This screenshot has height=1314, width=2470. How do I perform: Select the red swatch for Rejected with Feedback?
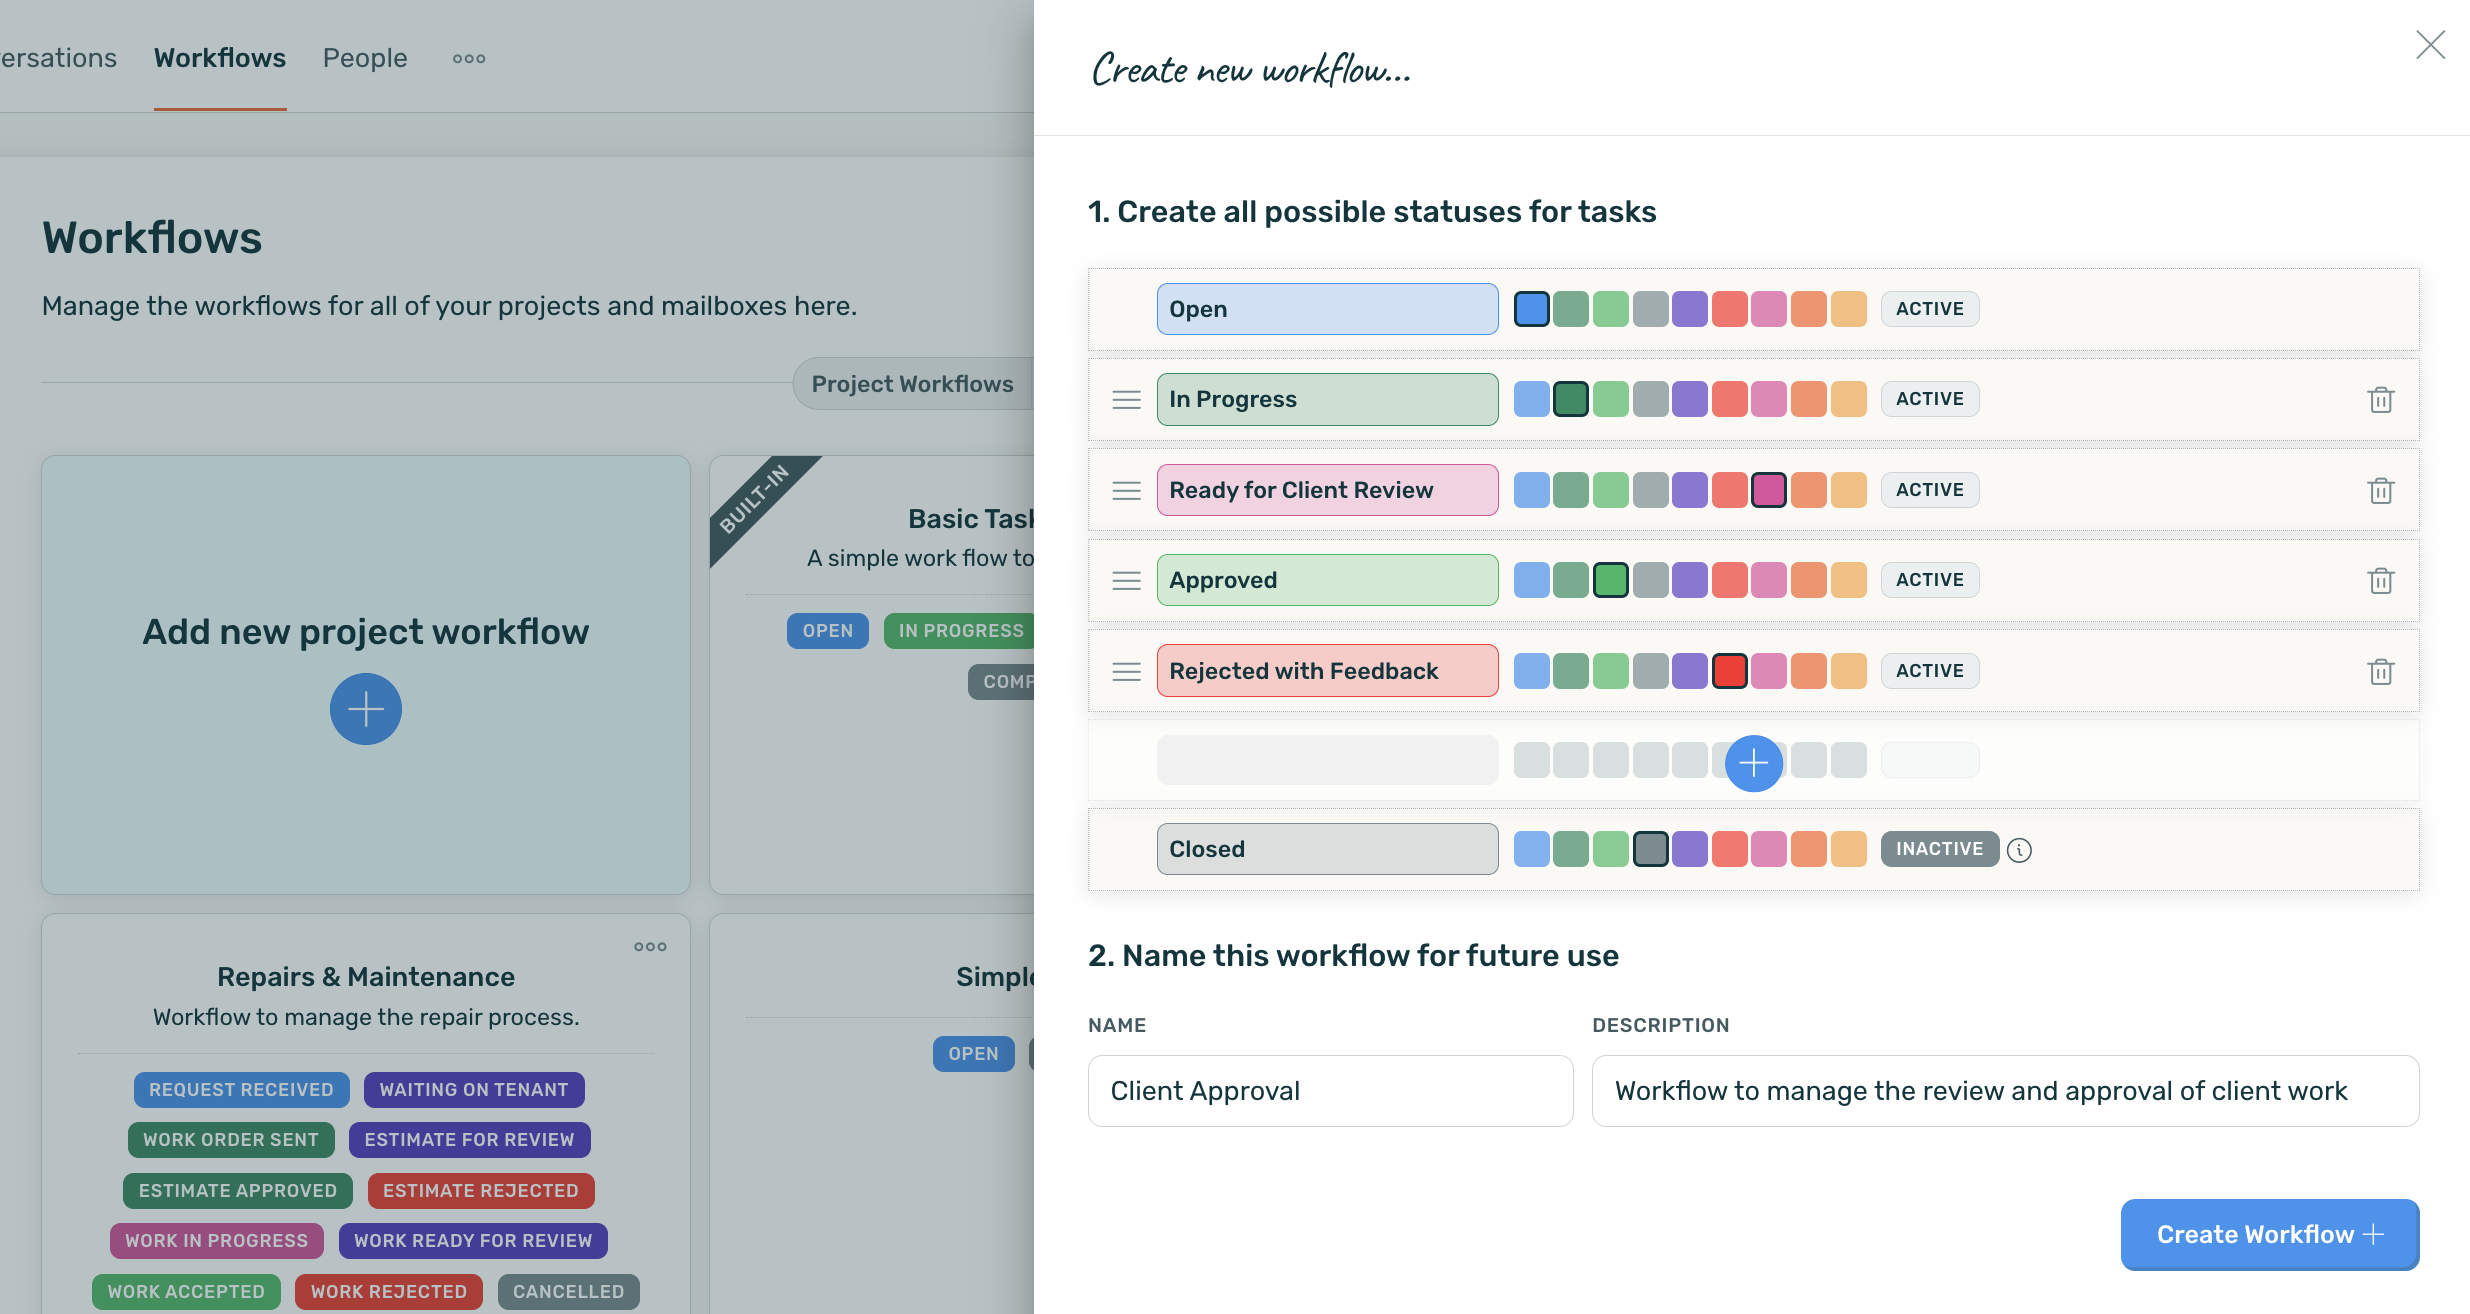[1730, 670]
